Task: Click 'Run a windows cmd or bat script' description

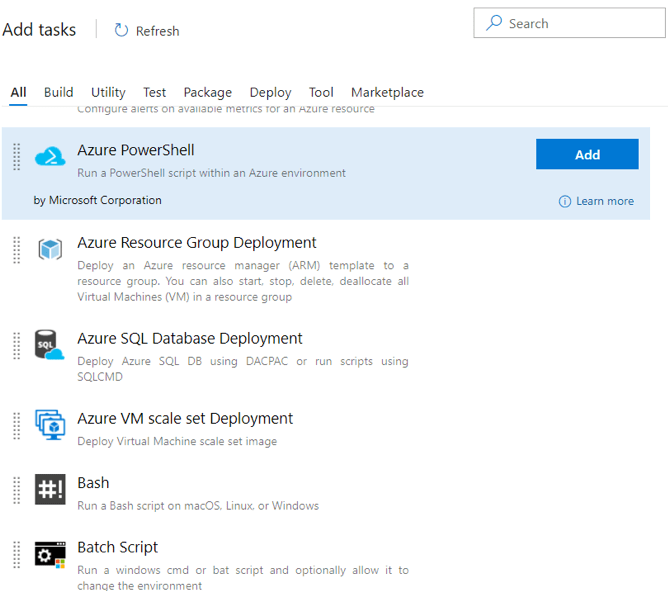Action: point(243,577)
